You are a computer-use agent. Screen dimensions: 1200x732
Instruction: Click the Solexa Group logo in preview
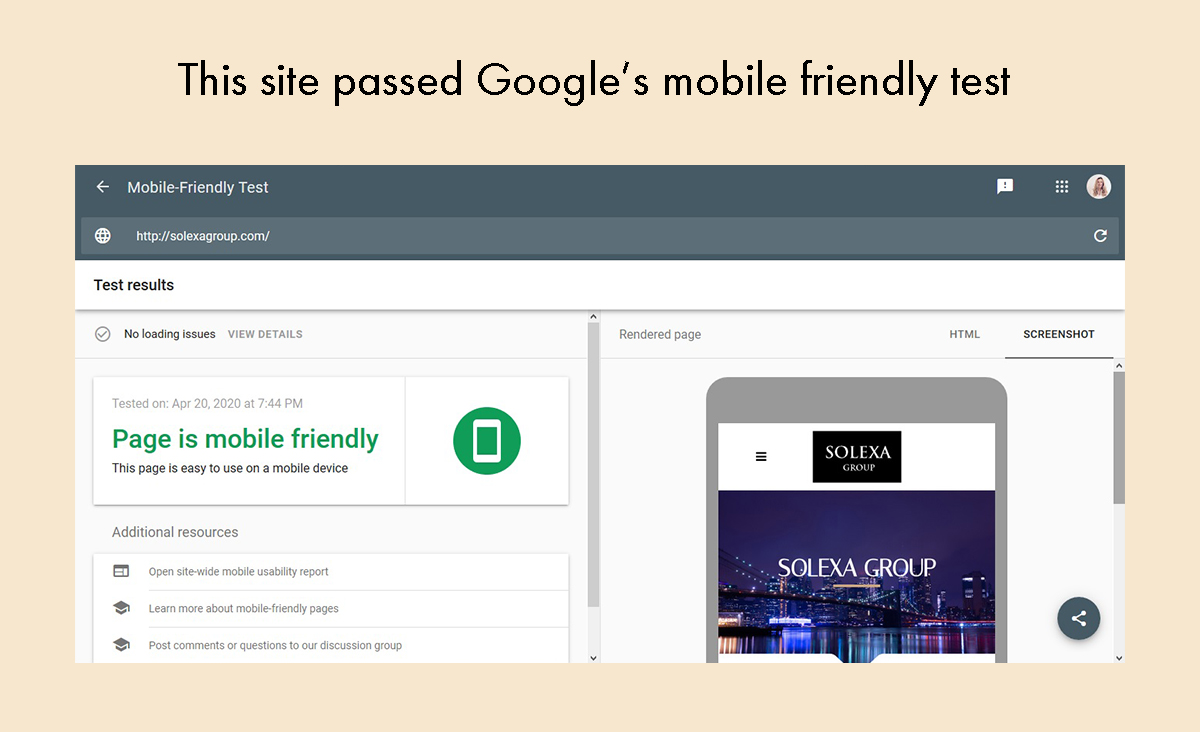pyautogui.click(x=857, y=457)
